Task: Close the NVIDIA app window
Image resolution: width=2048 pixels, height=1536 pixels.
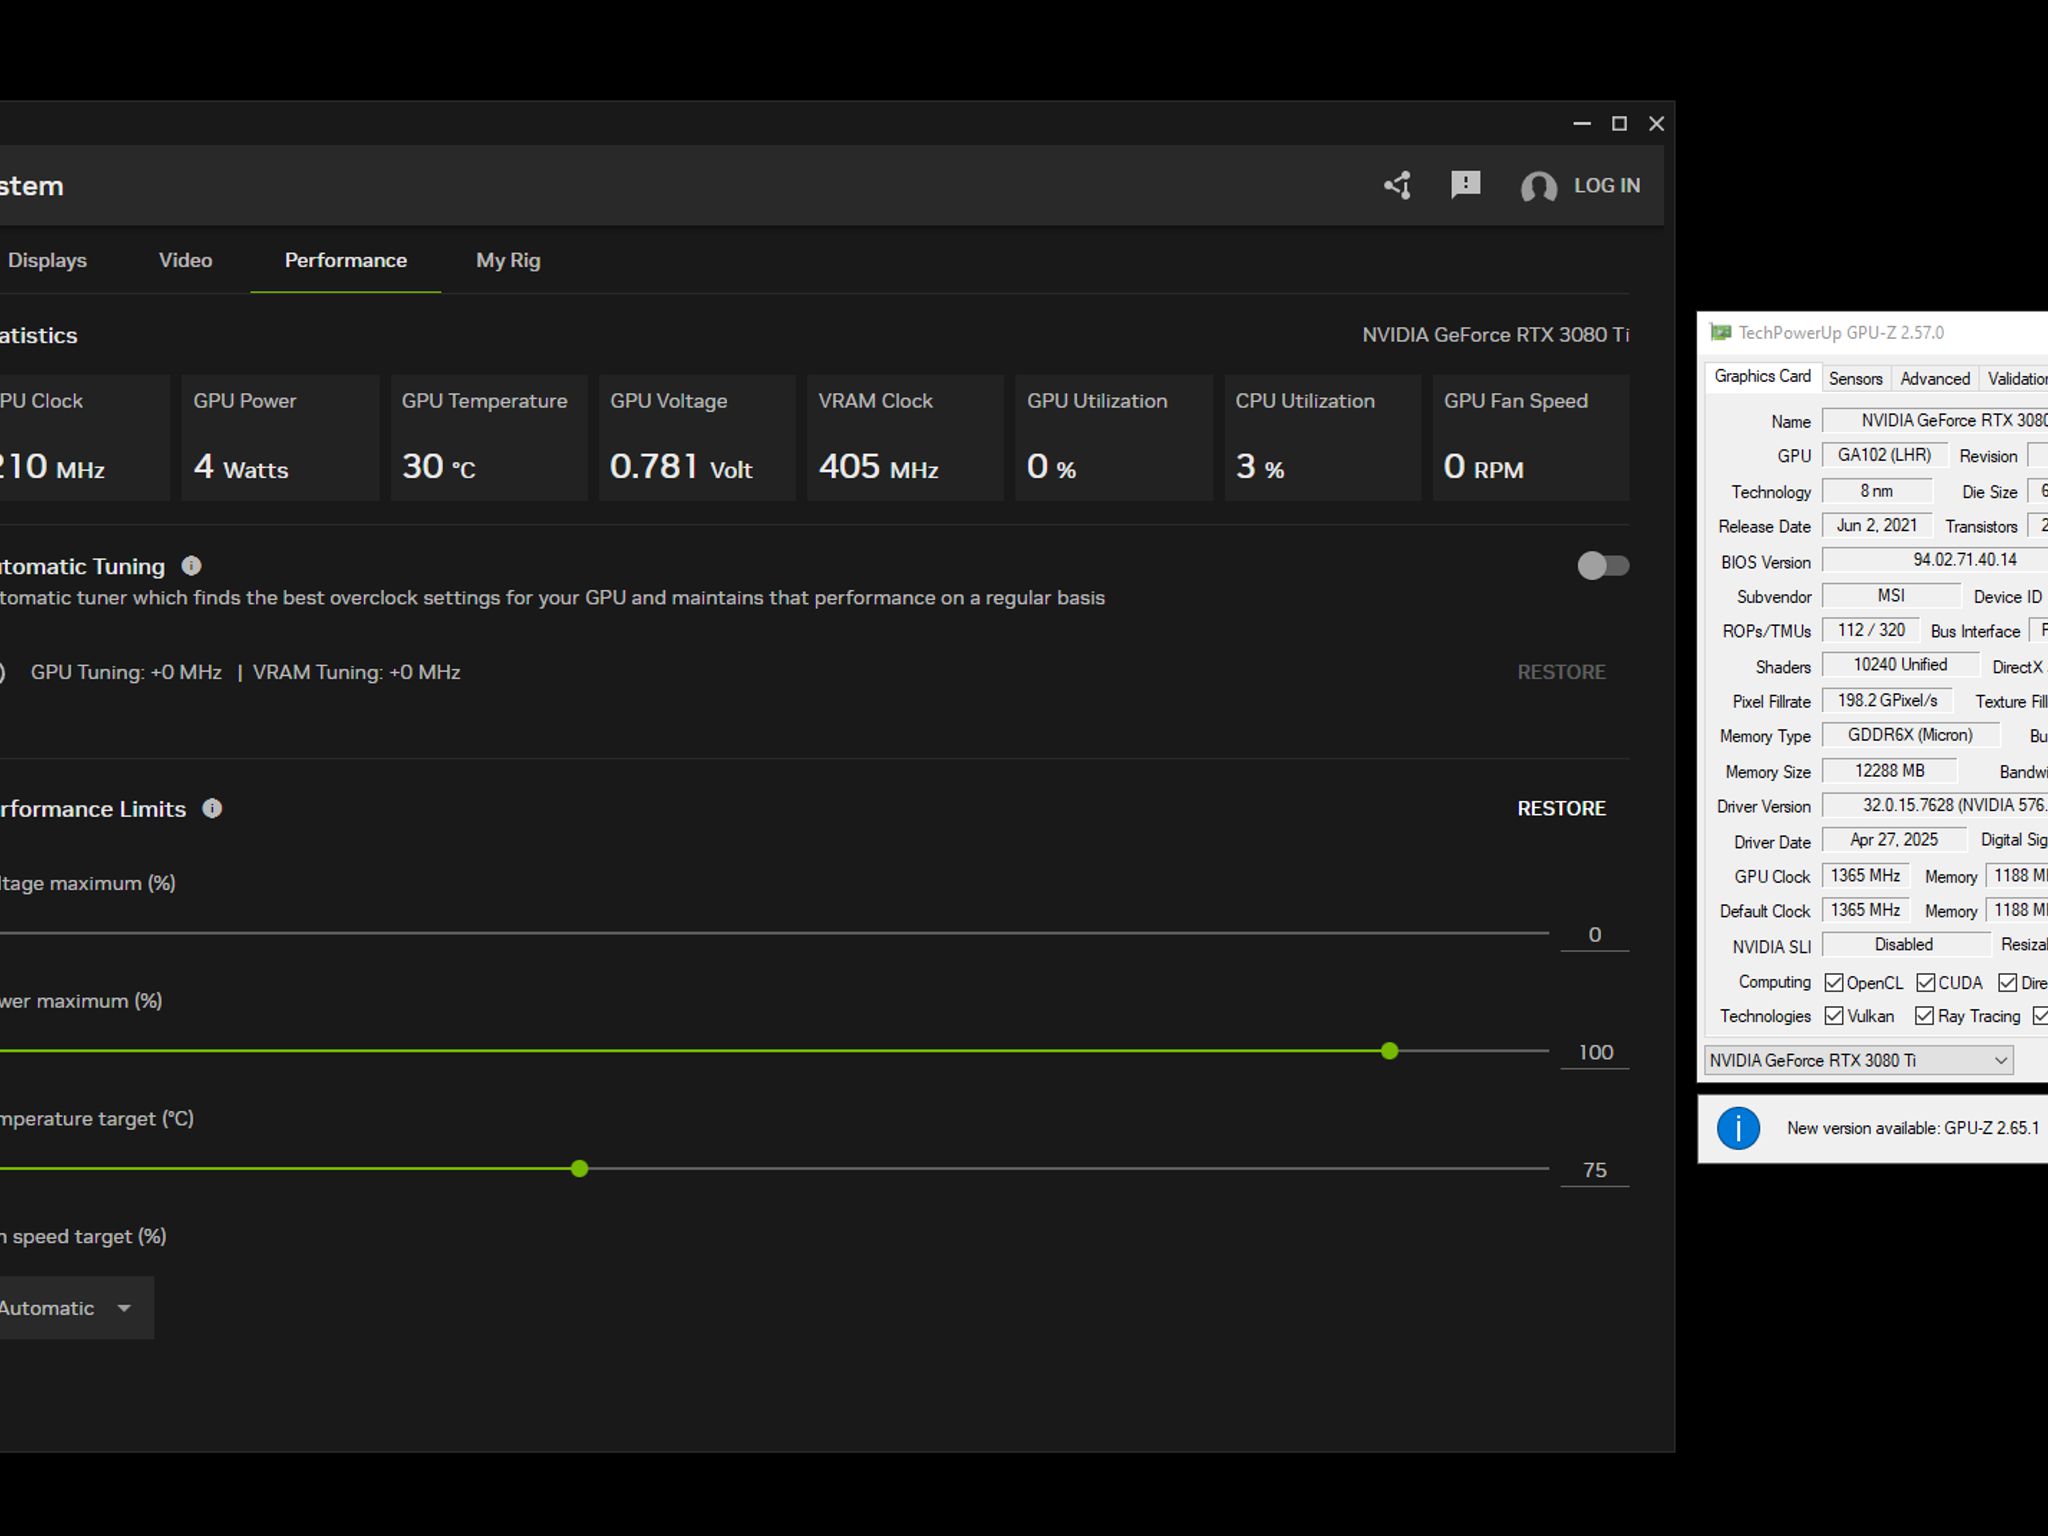Action: click(x=1656, y=123)
